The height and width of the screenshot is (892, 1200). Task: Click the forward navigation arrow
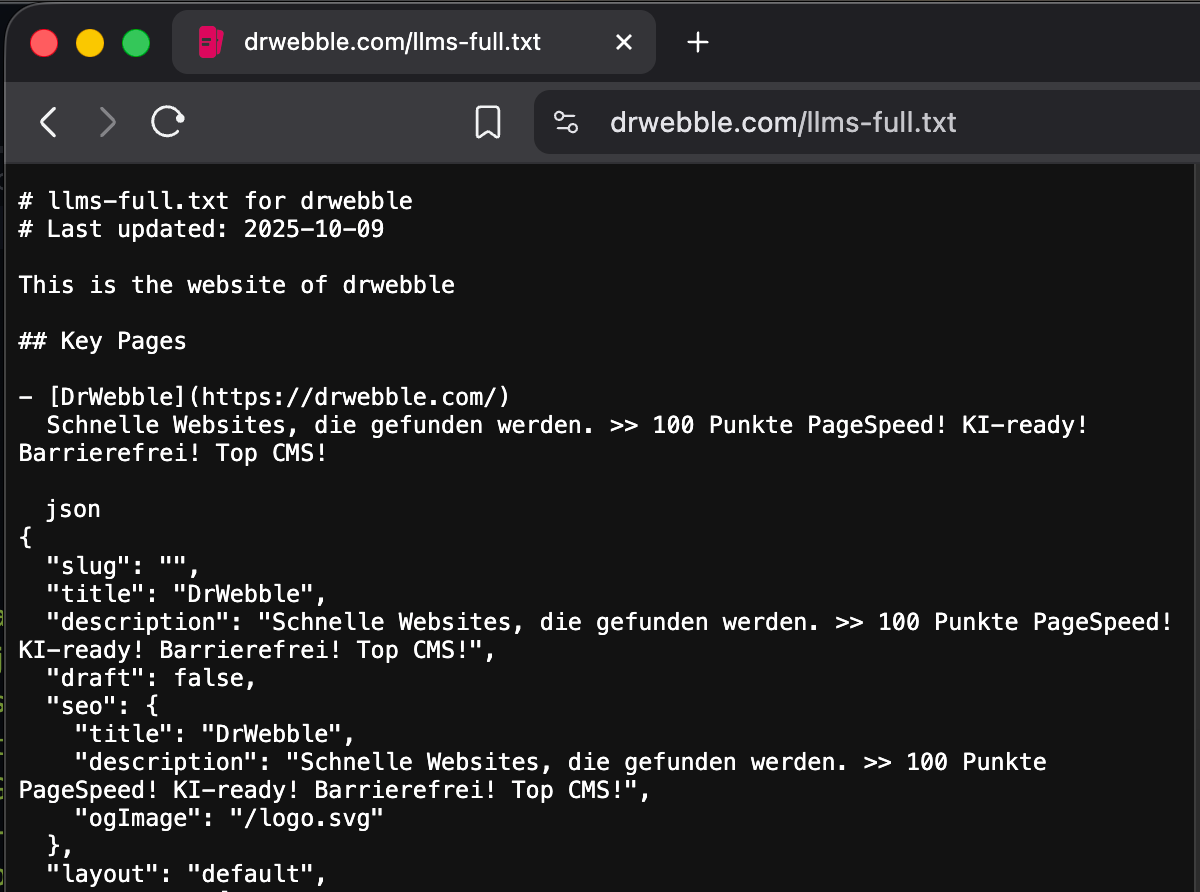[107, 121]
